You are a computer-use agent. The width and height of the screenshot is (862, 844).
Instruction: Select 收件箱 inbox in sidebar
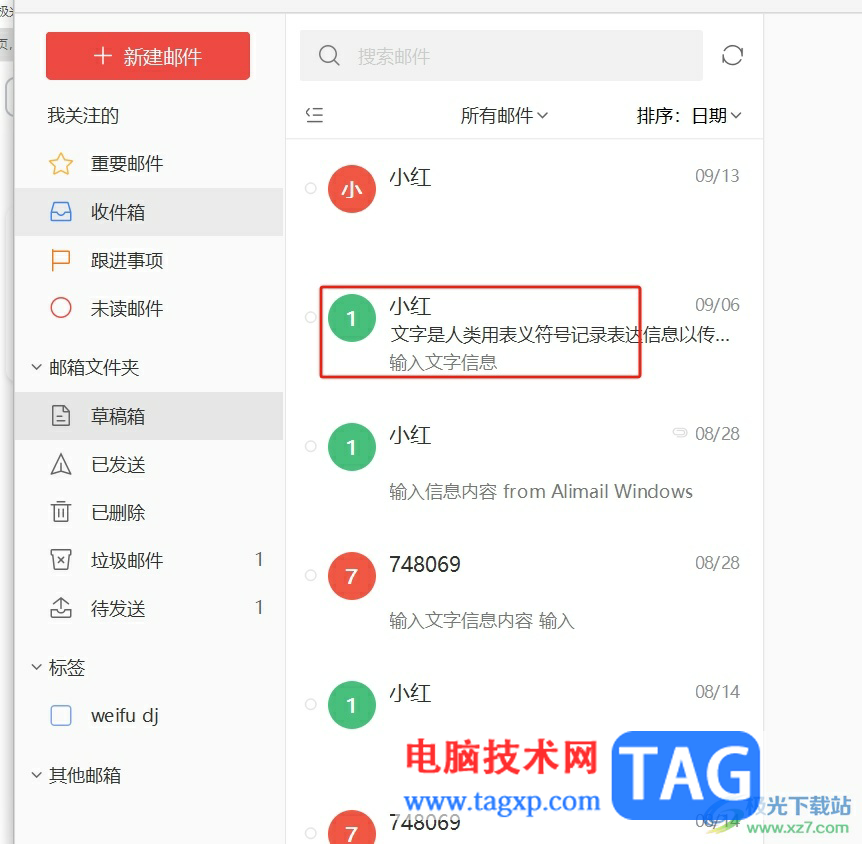click(x=148, y=212)
